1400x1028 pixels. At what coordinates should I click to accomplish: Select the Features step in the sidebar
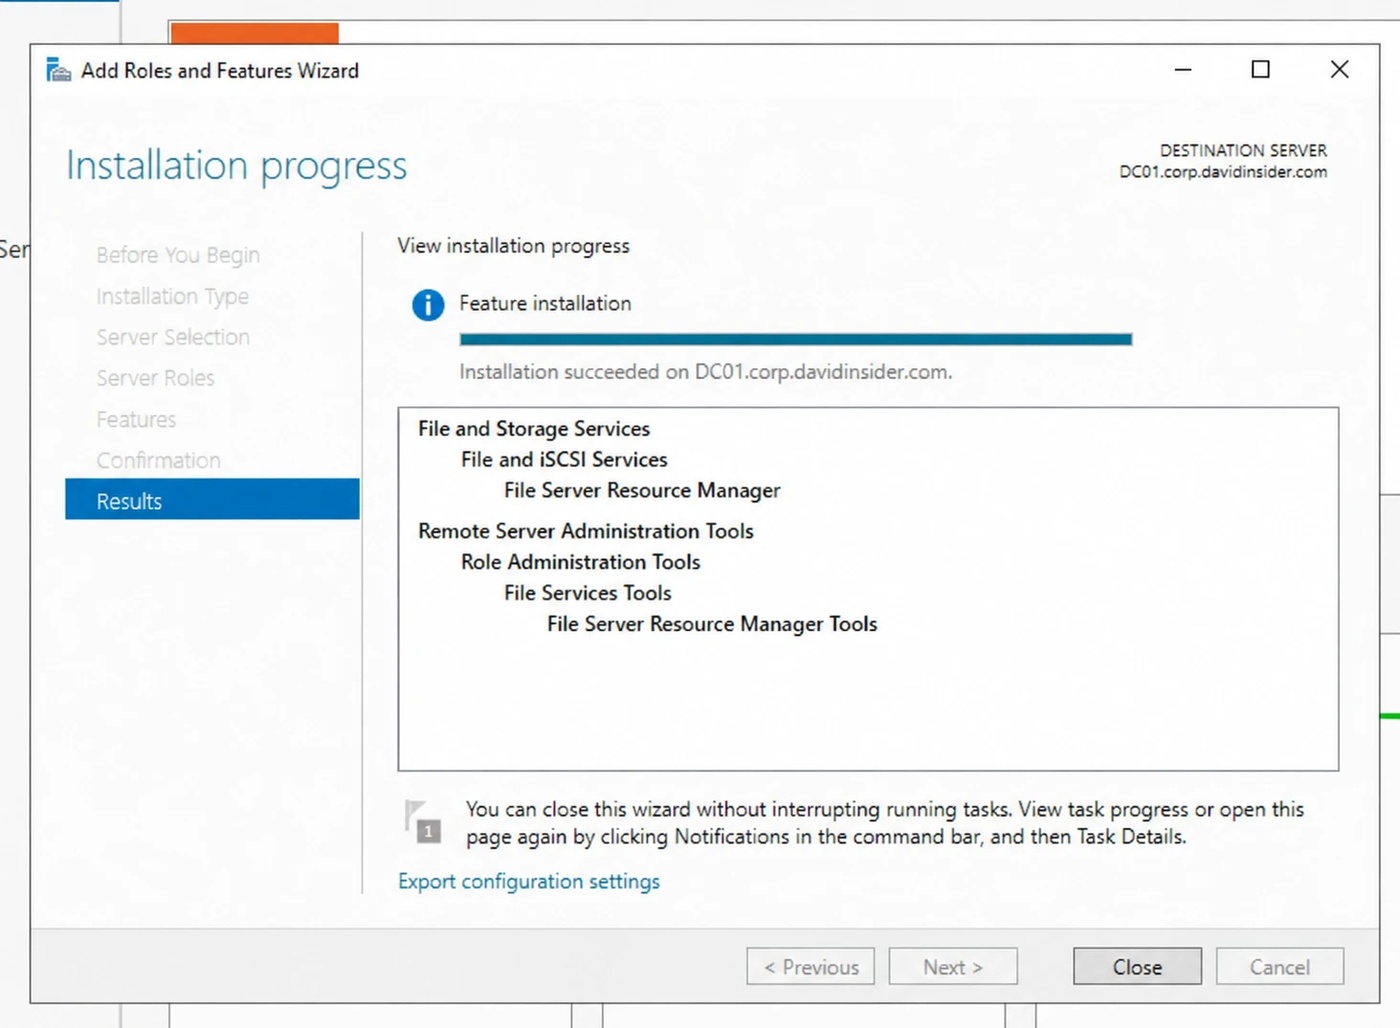(136, 419)
